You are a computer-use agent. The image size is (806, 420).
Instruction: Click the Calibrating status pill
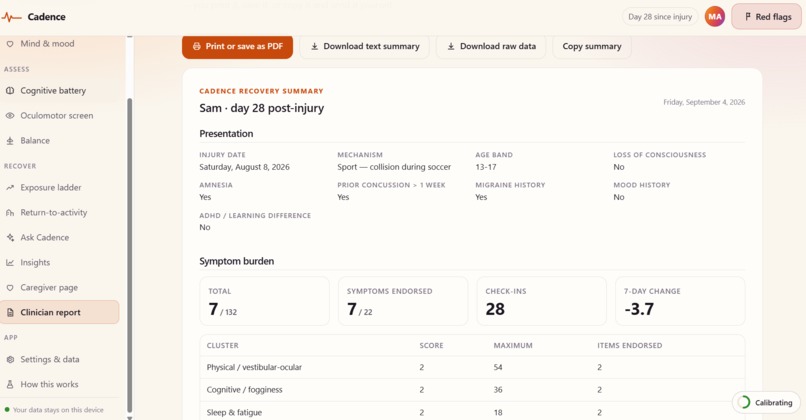tap(766, 403)
